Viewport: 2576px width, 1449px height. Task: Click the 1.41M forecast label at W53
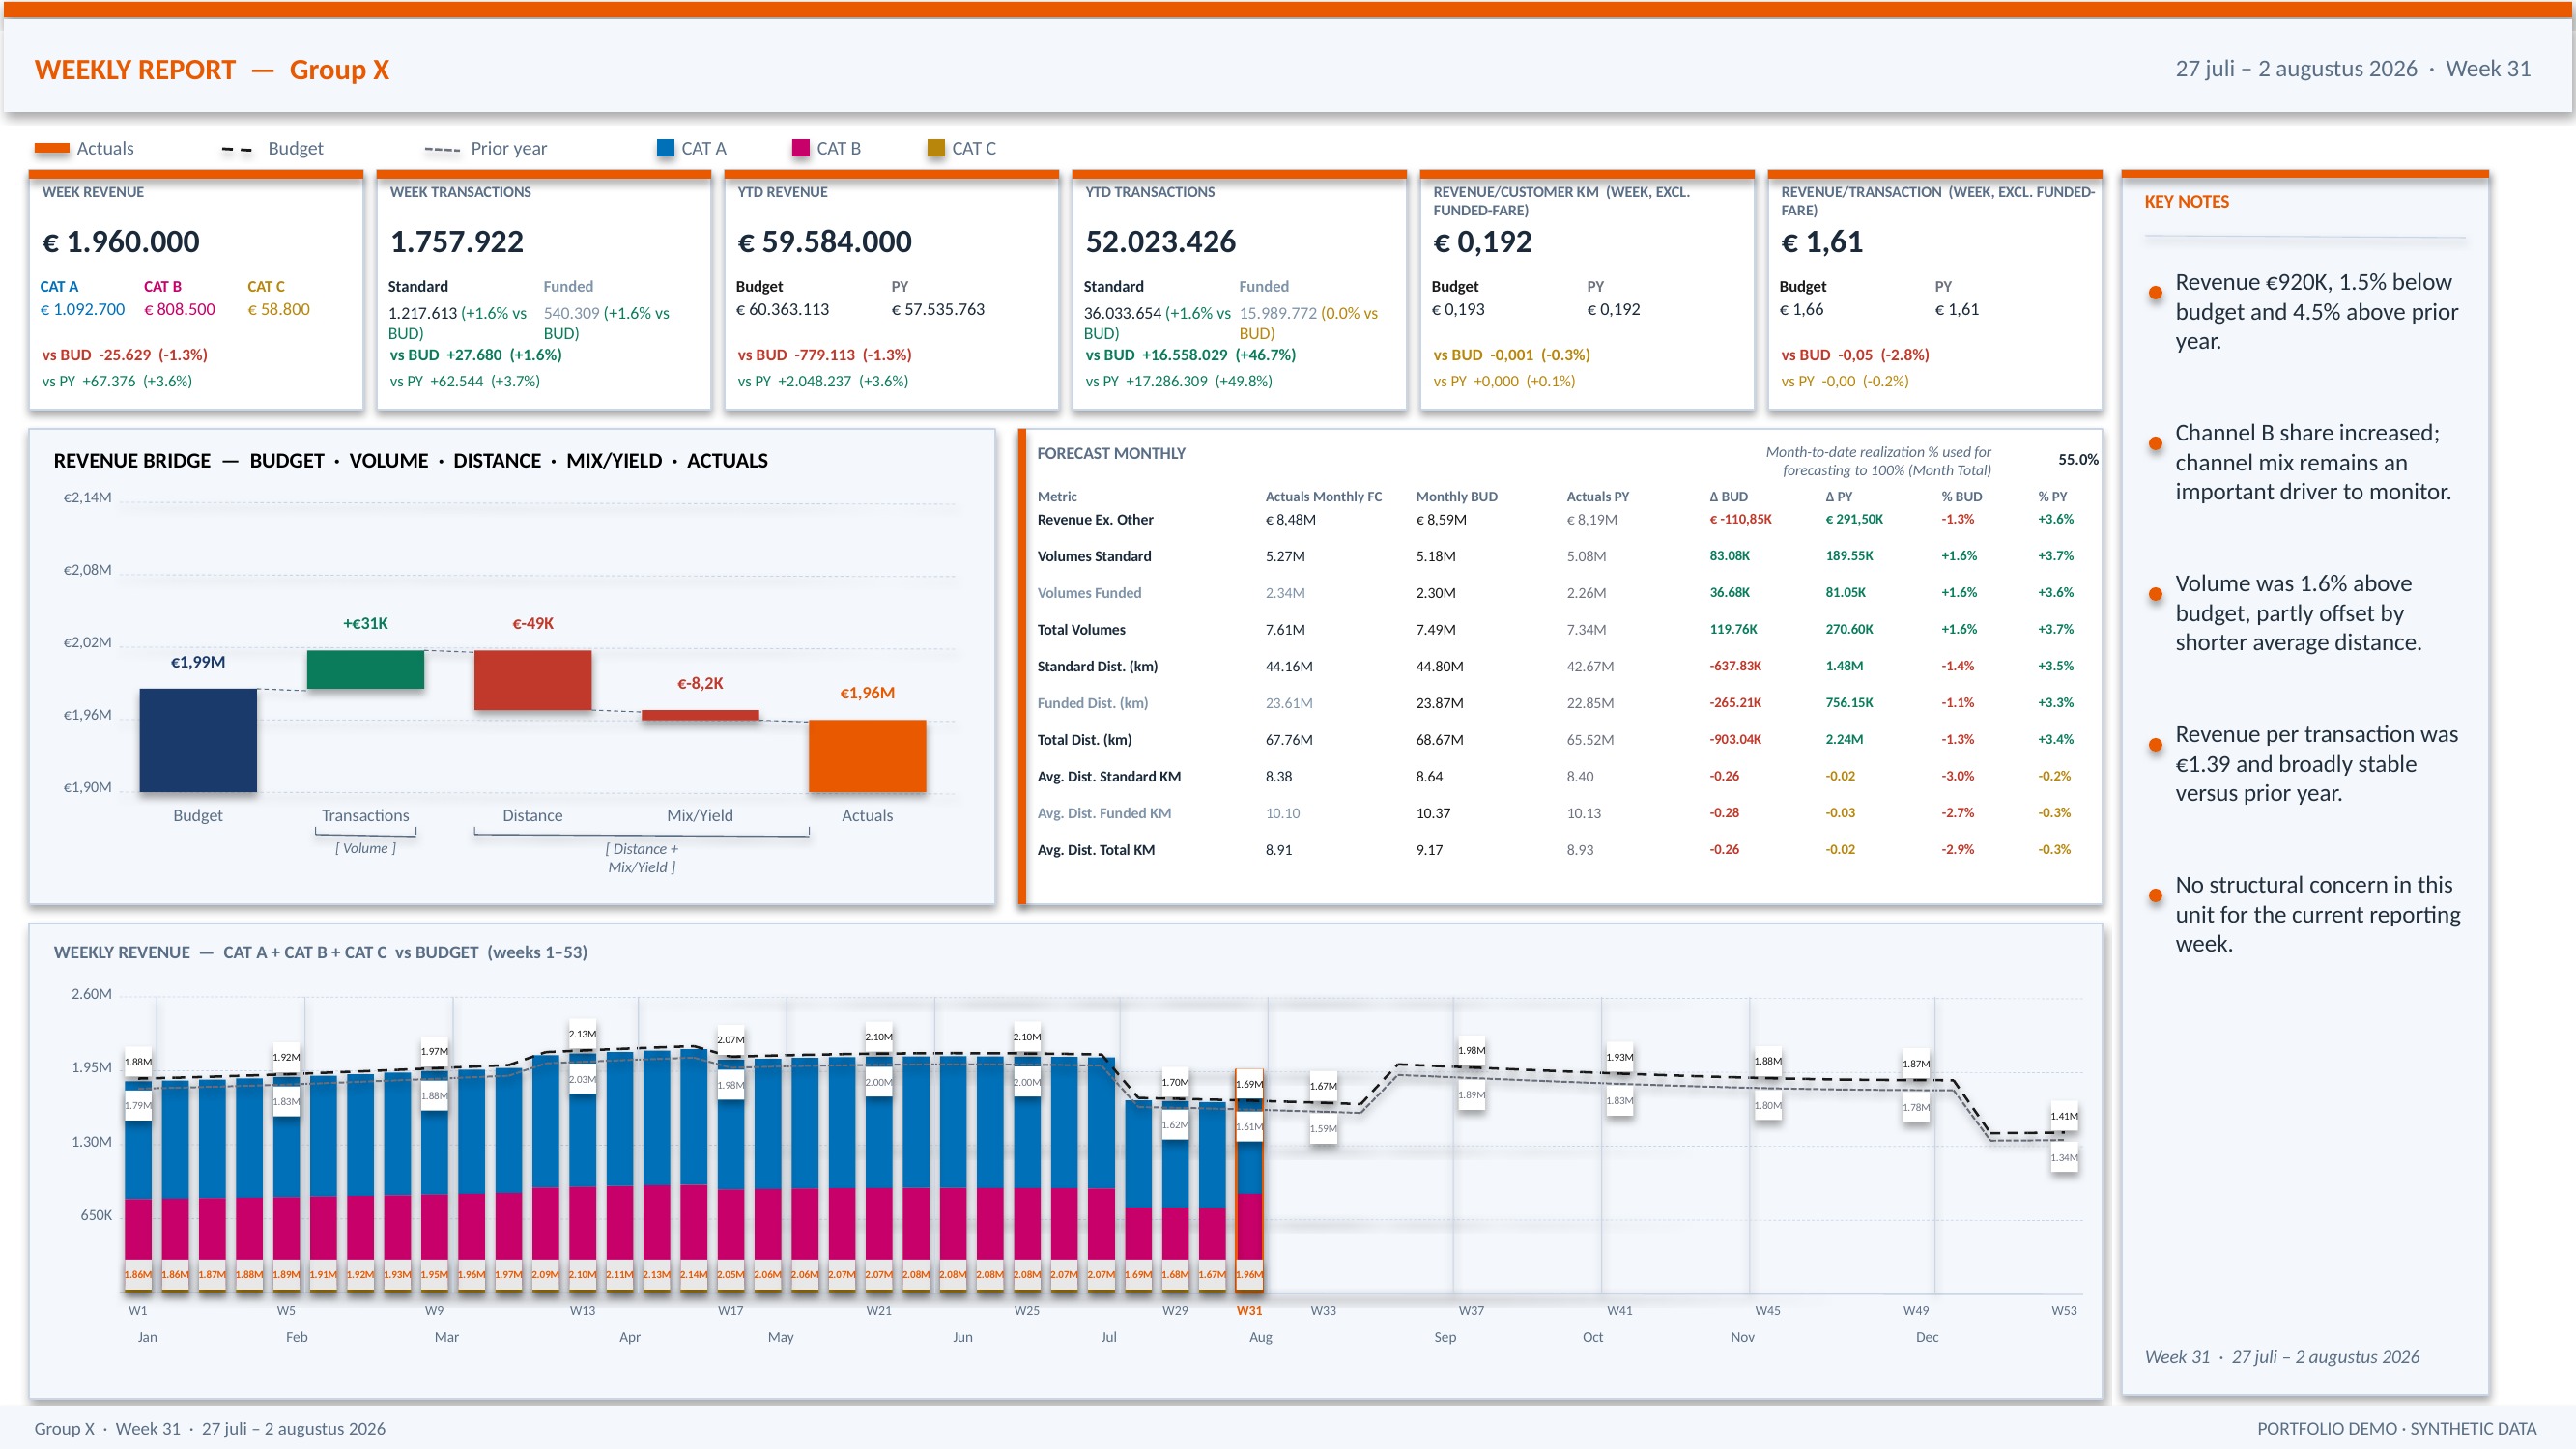click(2064, 1116)
